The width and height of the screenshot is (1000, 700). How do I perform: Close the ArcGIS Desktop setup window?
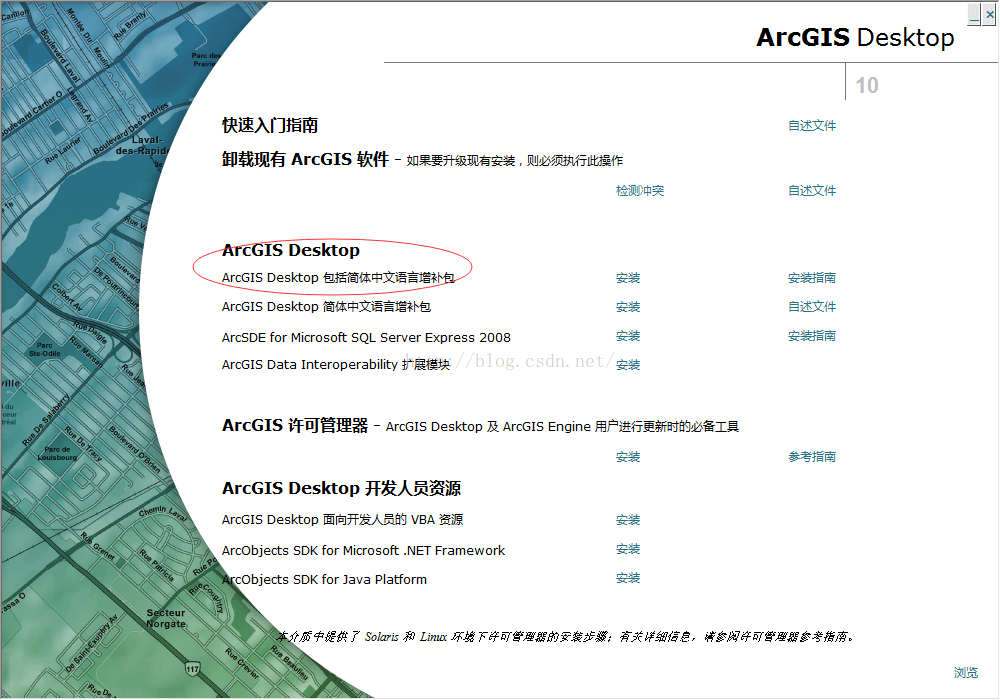989,14
